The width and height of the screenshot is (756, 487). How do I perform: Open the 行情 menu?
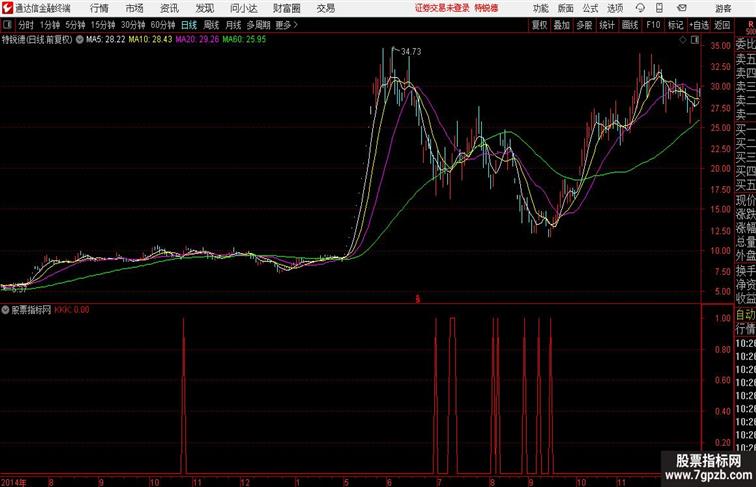[99, 8]
